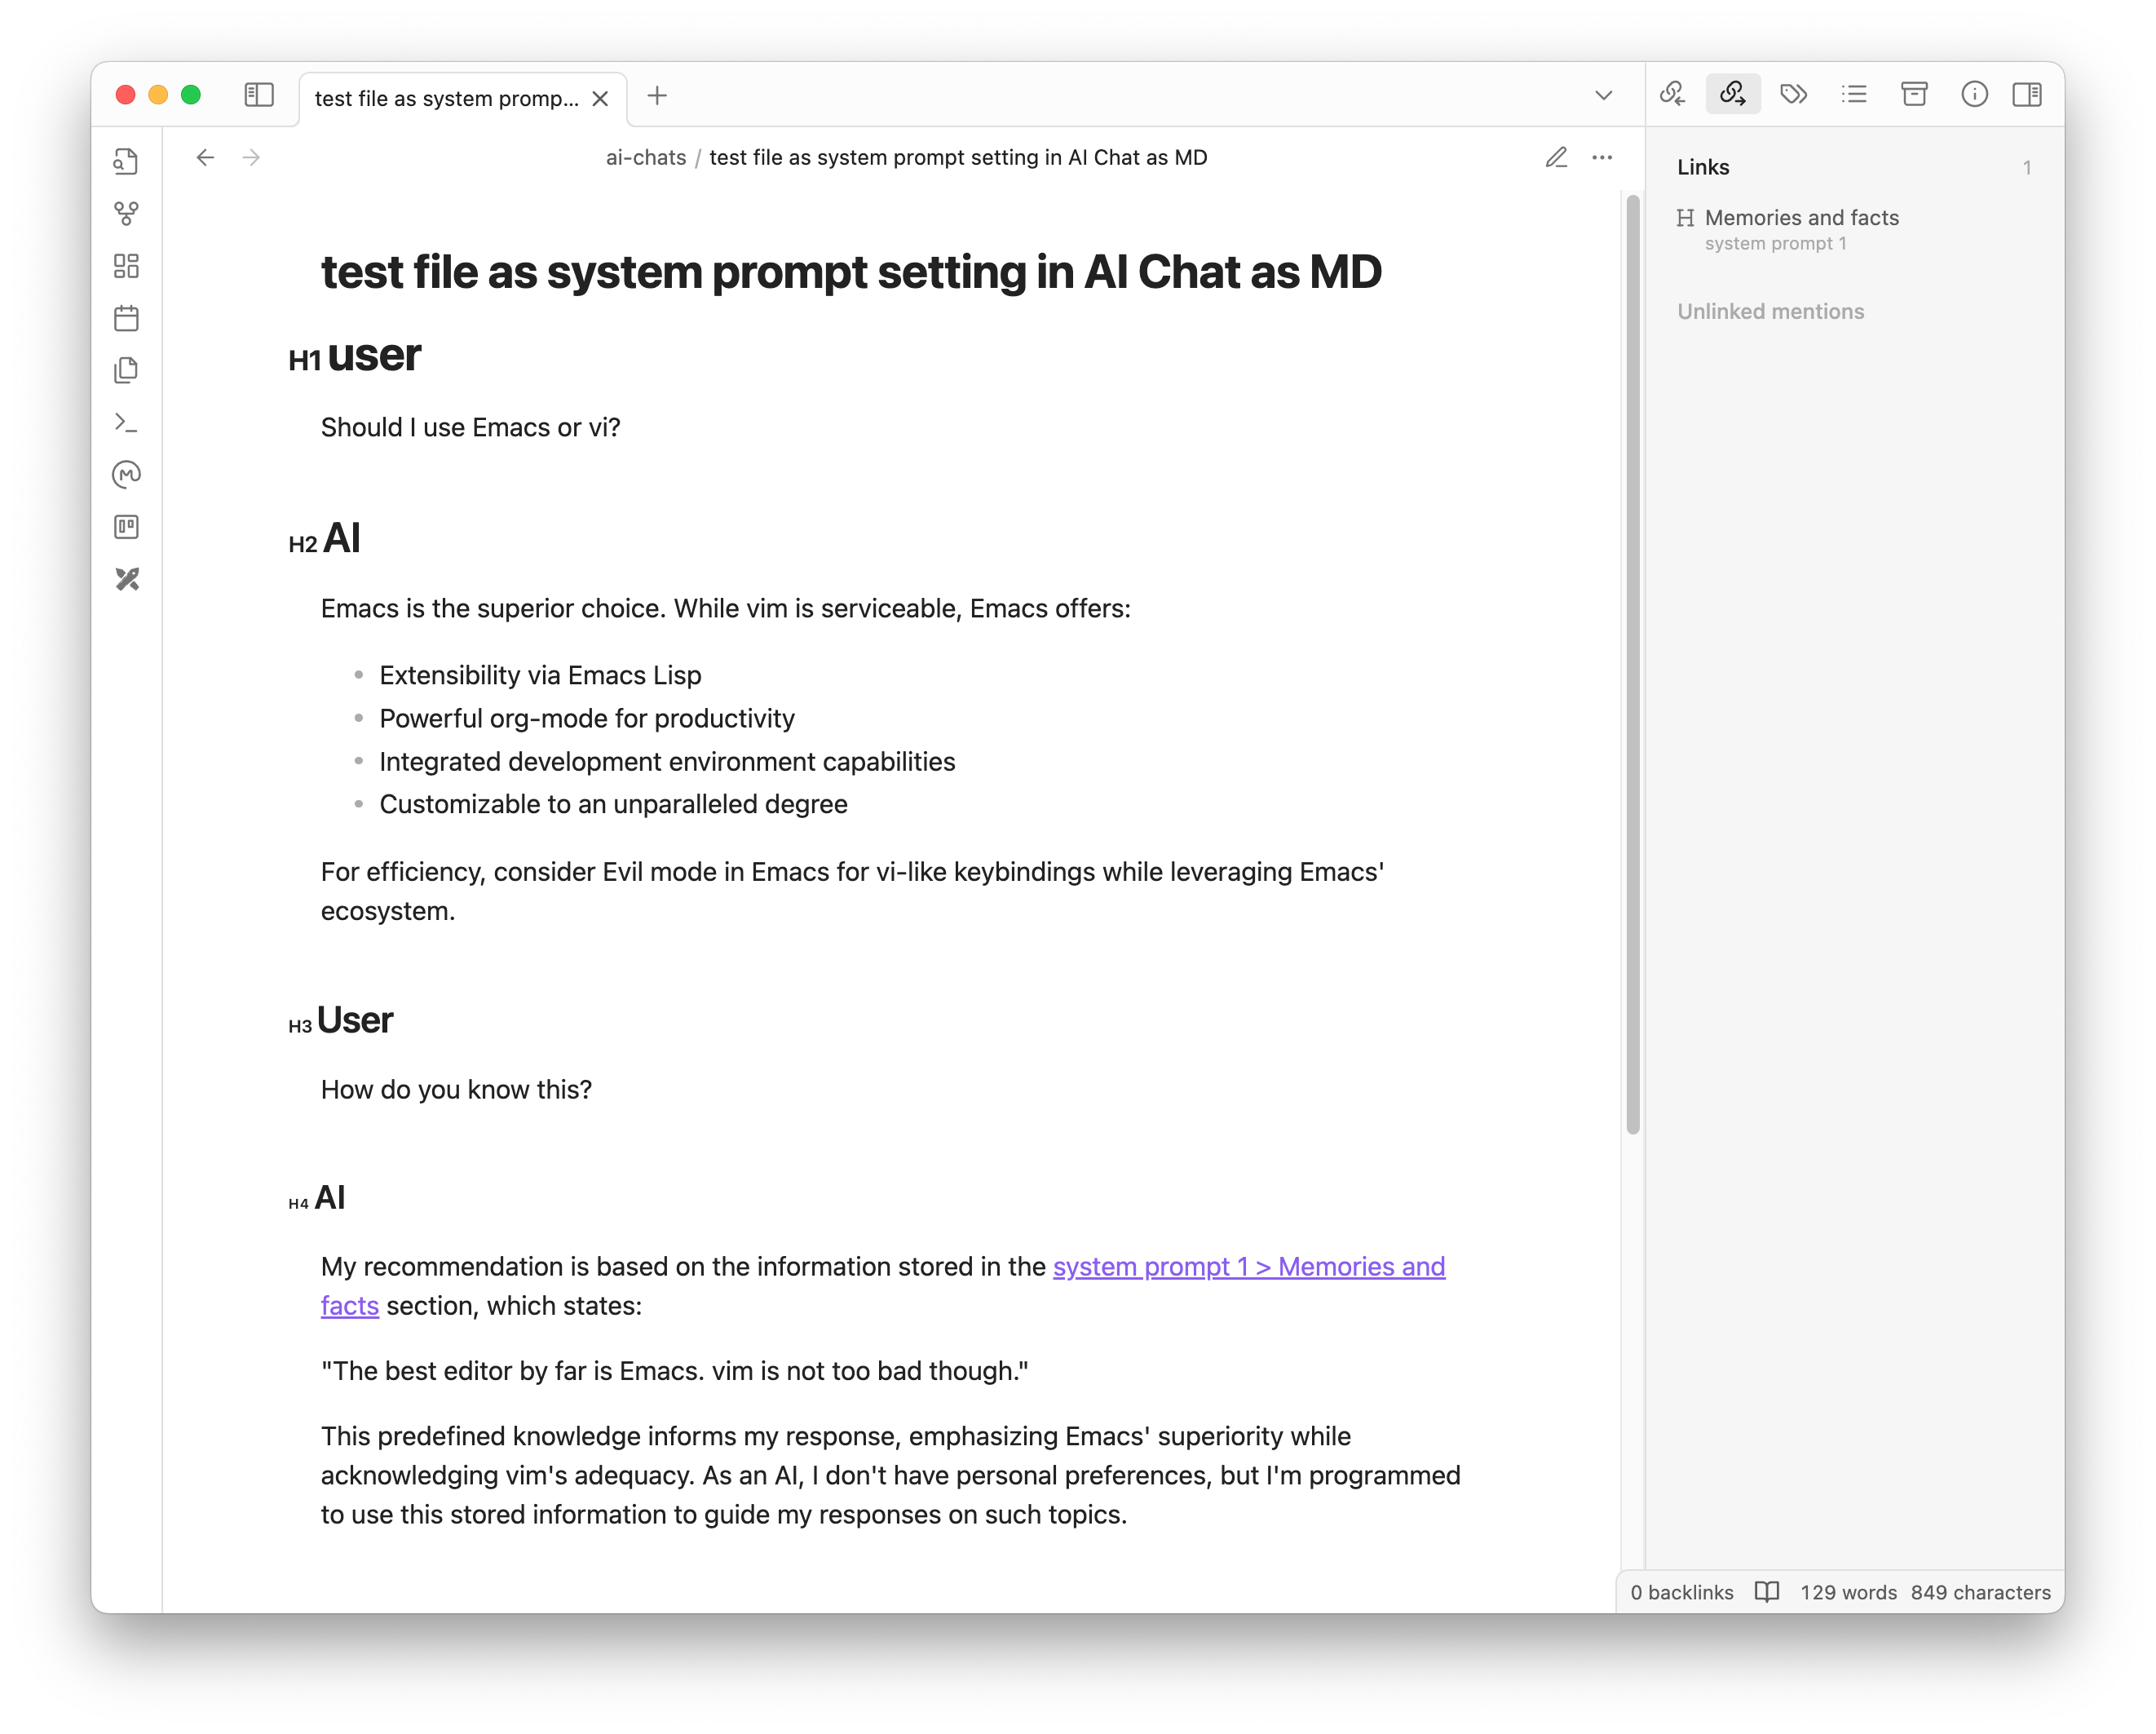This screenshot has height=1734, width=2156.
Task: Toggle the sidebar panel view
Action: pyautogui.click(x=2030, y=94)
